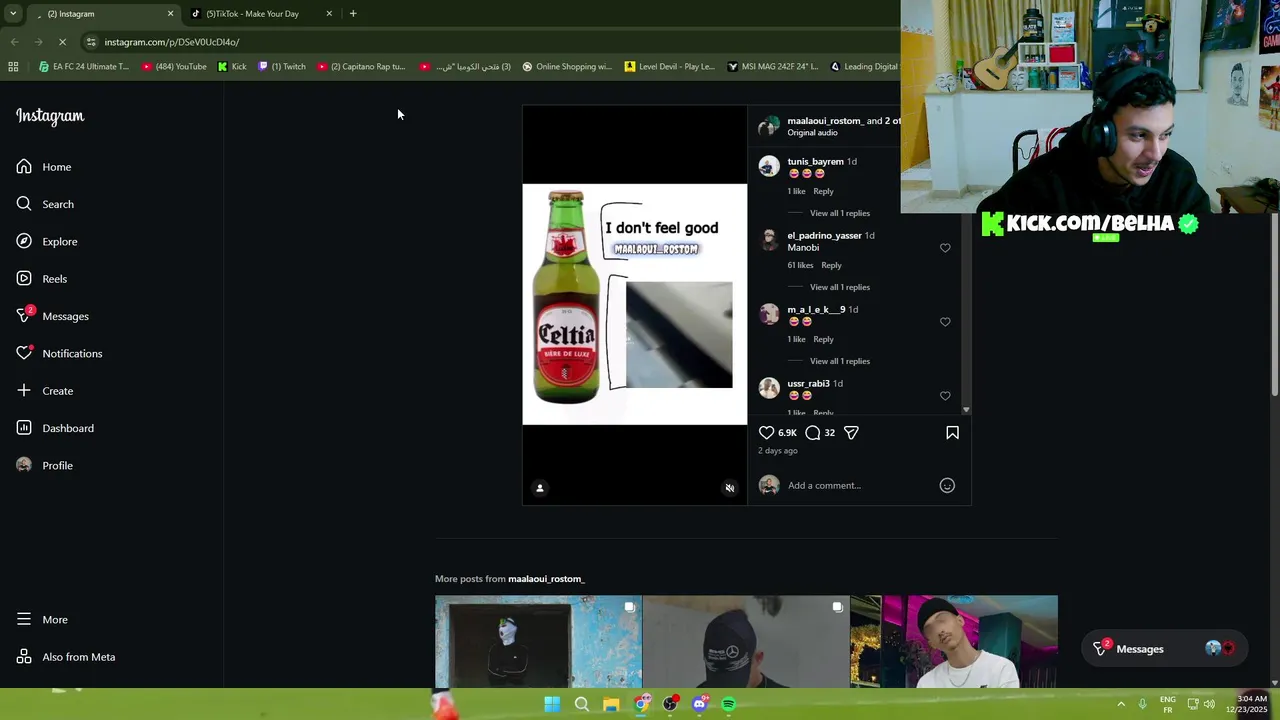The height and width of the screenshot is (720, 1280).
Task: Like el_padrino_yasser's comment
Action: coord(945,248)
